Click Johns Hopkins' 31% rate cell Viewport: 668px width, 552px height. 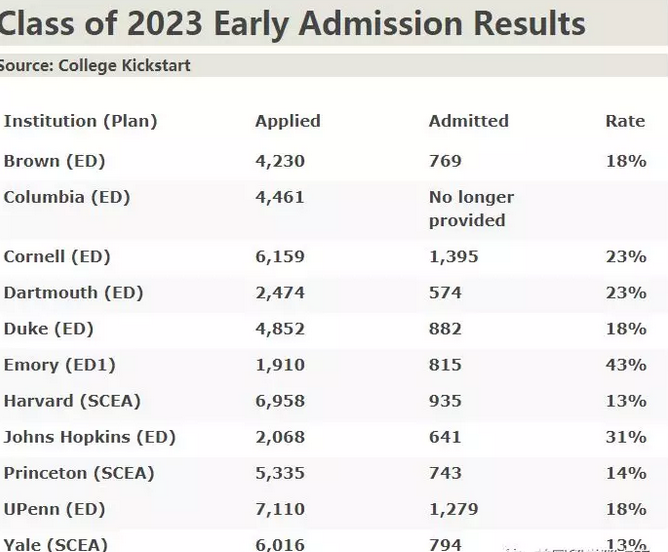click(x=626, y=437)
